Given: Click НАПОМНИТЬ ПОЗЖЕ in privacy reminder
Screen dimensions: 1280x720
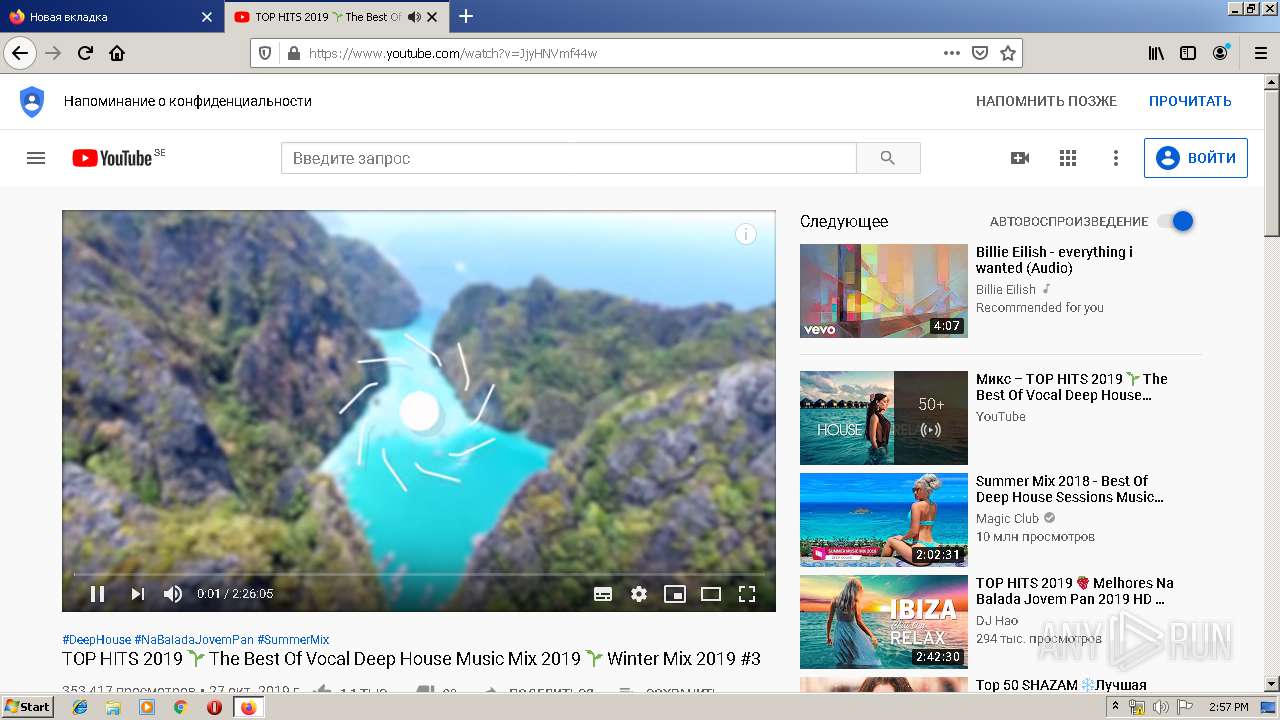Looking at the screenshot, I should click(1046, 101).
